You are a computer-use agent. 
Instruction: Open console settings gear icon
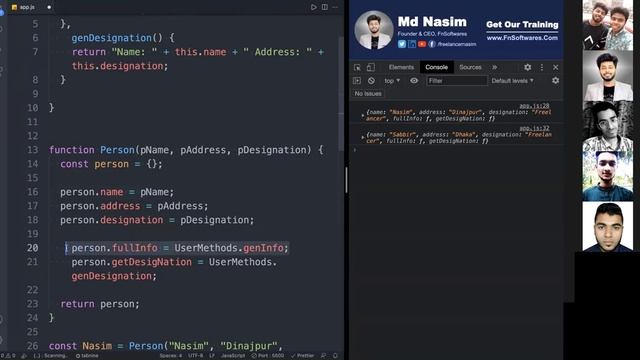coord(556,81)
